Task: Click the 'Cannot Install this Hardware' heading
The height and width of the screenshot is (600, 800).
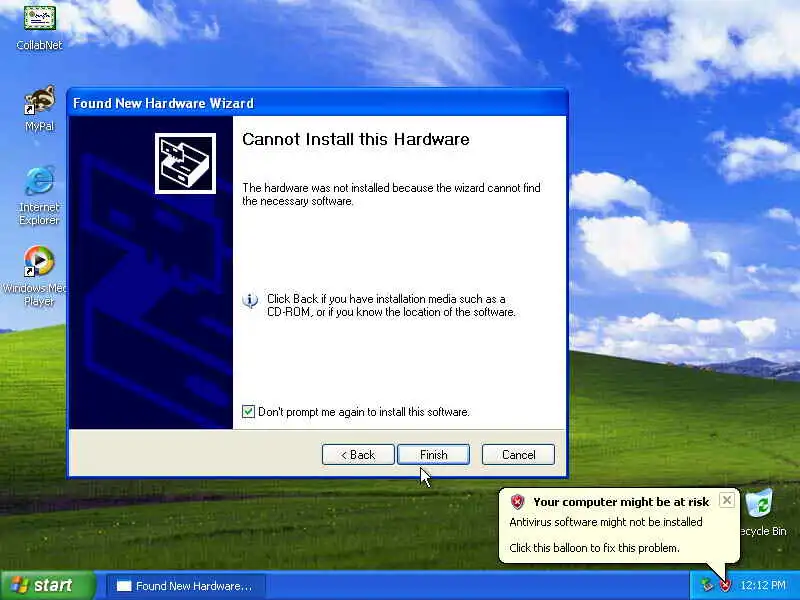Action: [x=356, y=139]
